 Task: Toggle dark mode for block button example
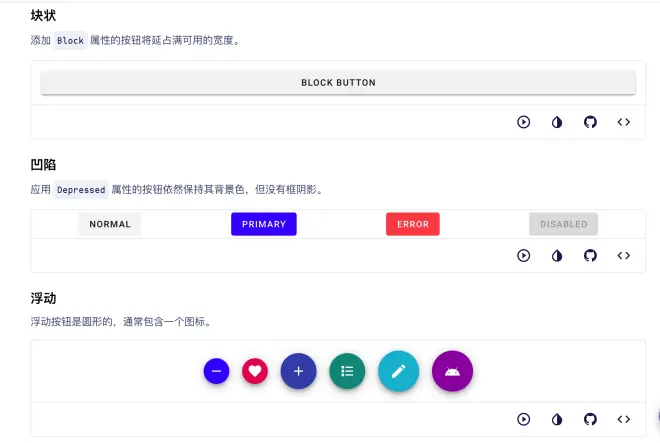[x=557, y=122]
